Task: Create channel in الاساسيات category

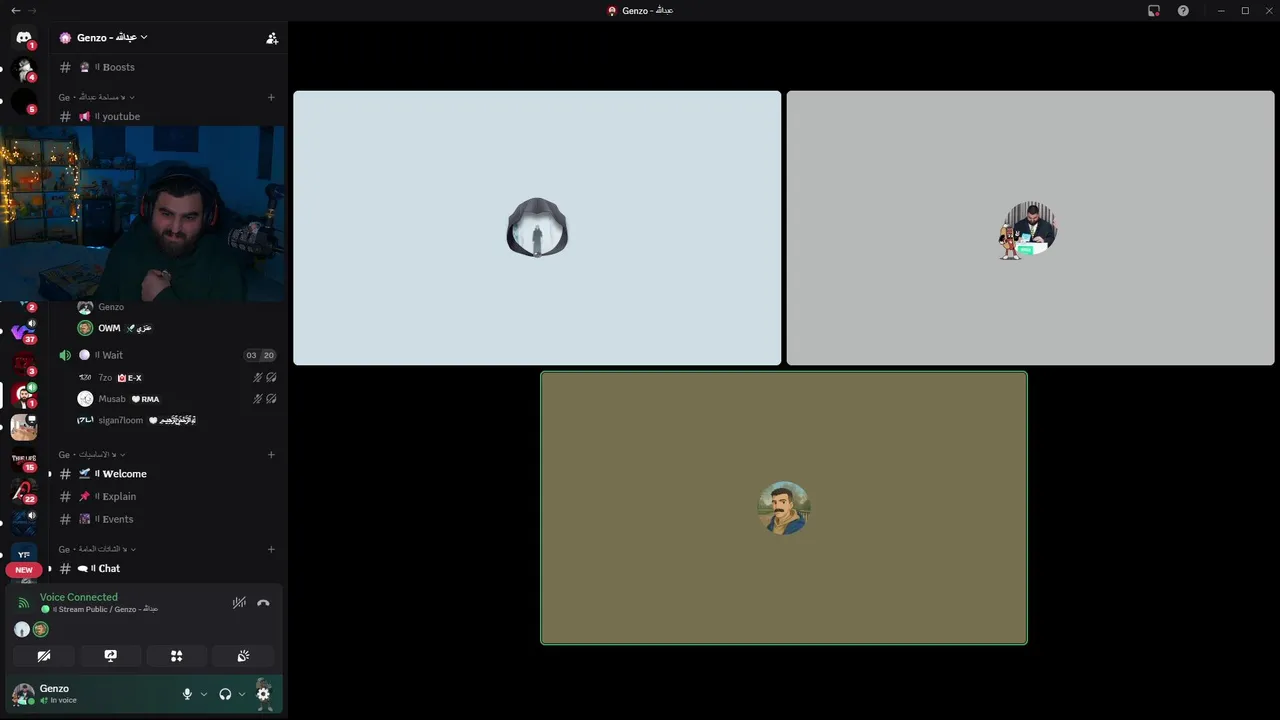Action: click(x=271, y=455)
